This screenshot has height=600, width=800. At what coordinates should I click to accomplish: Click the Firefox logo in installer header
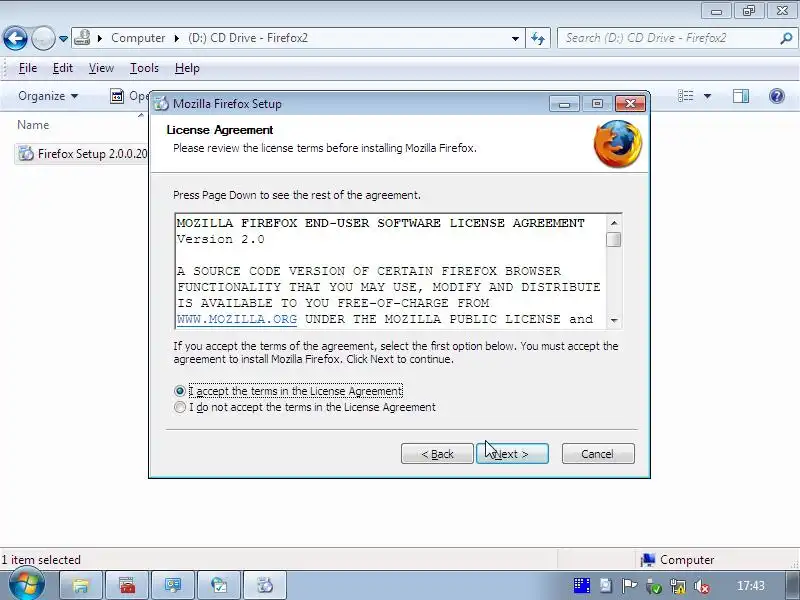coord(618,143)
